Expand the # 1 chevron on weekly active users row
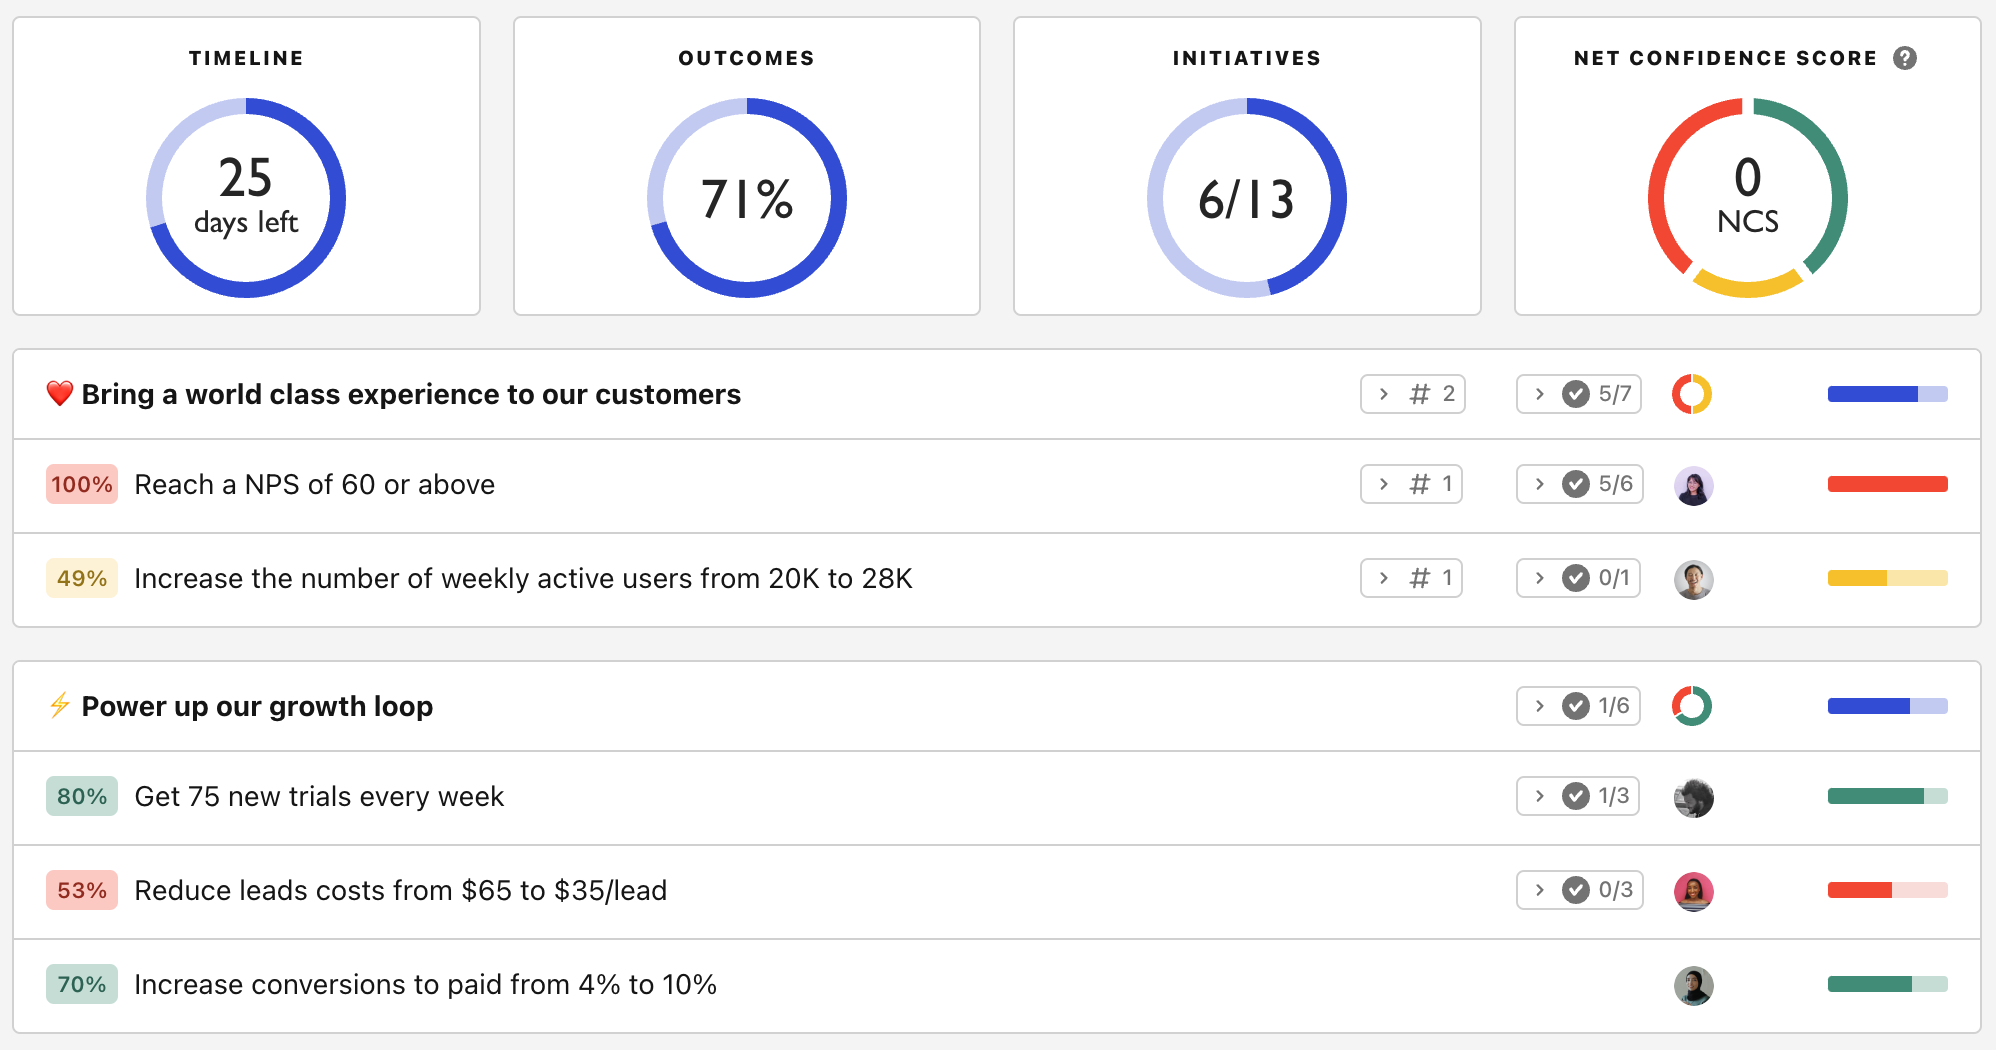This screenshot has width=1996, height=1050. [1384, 578]
